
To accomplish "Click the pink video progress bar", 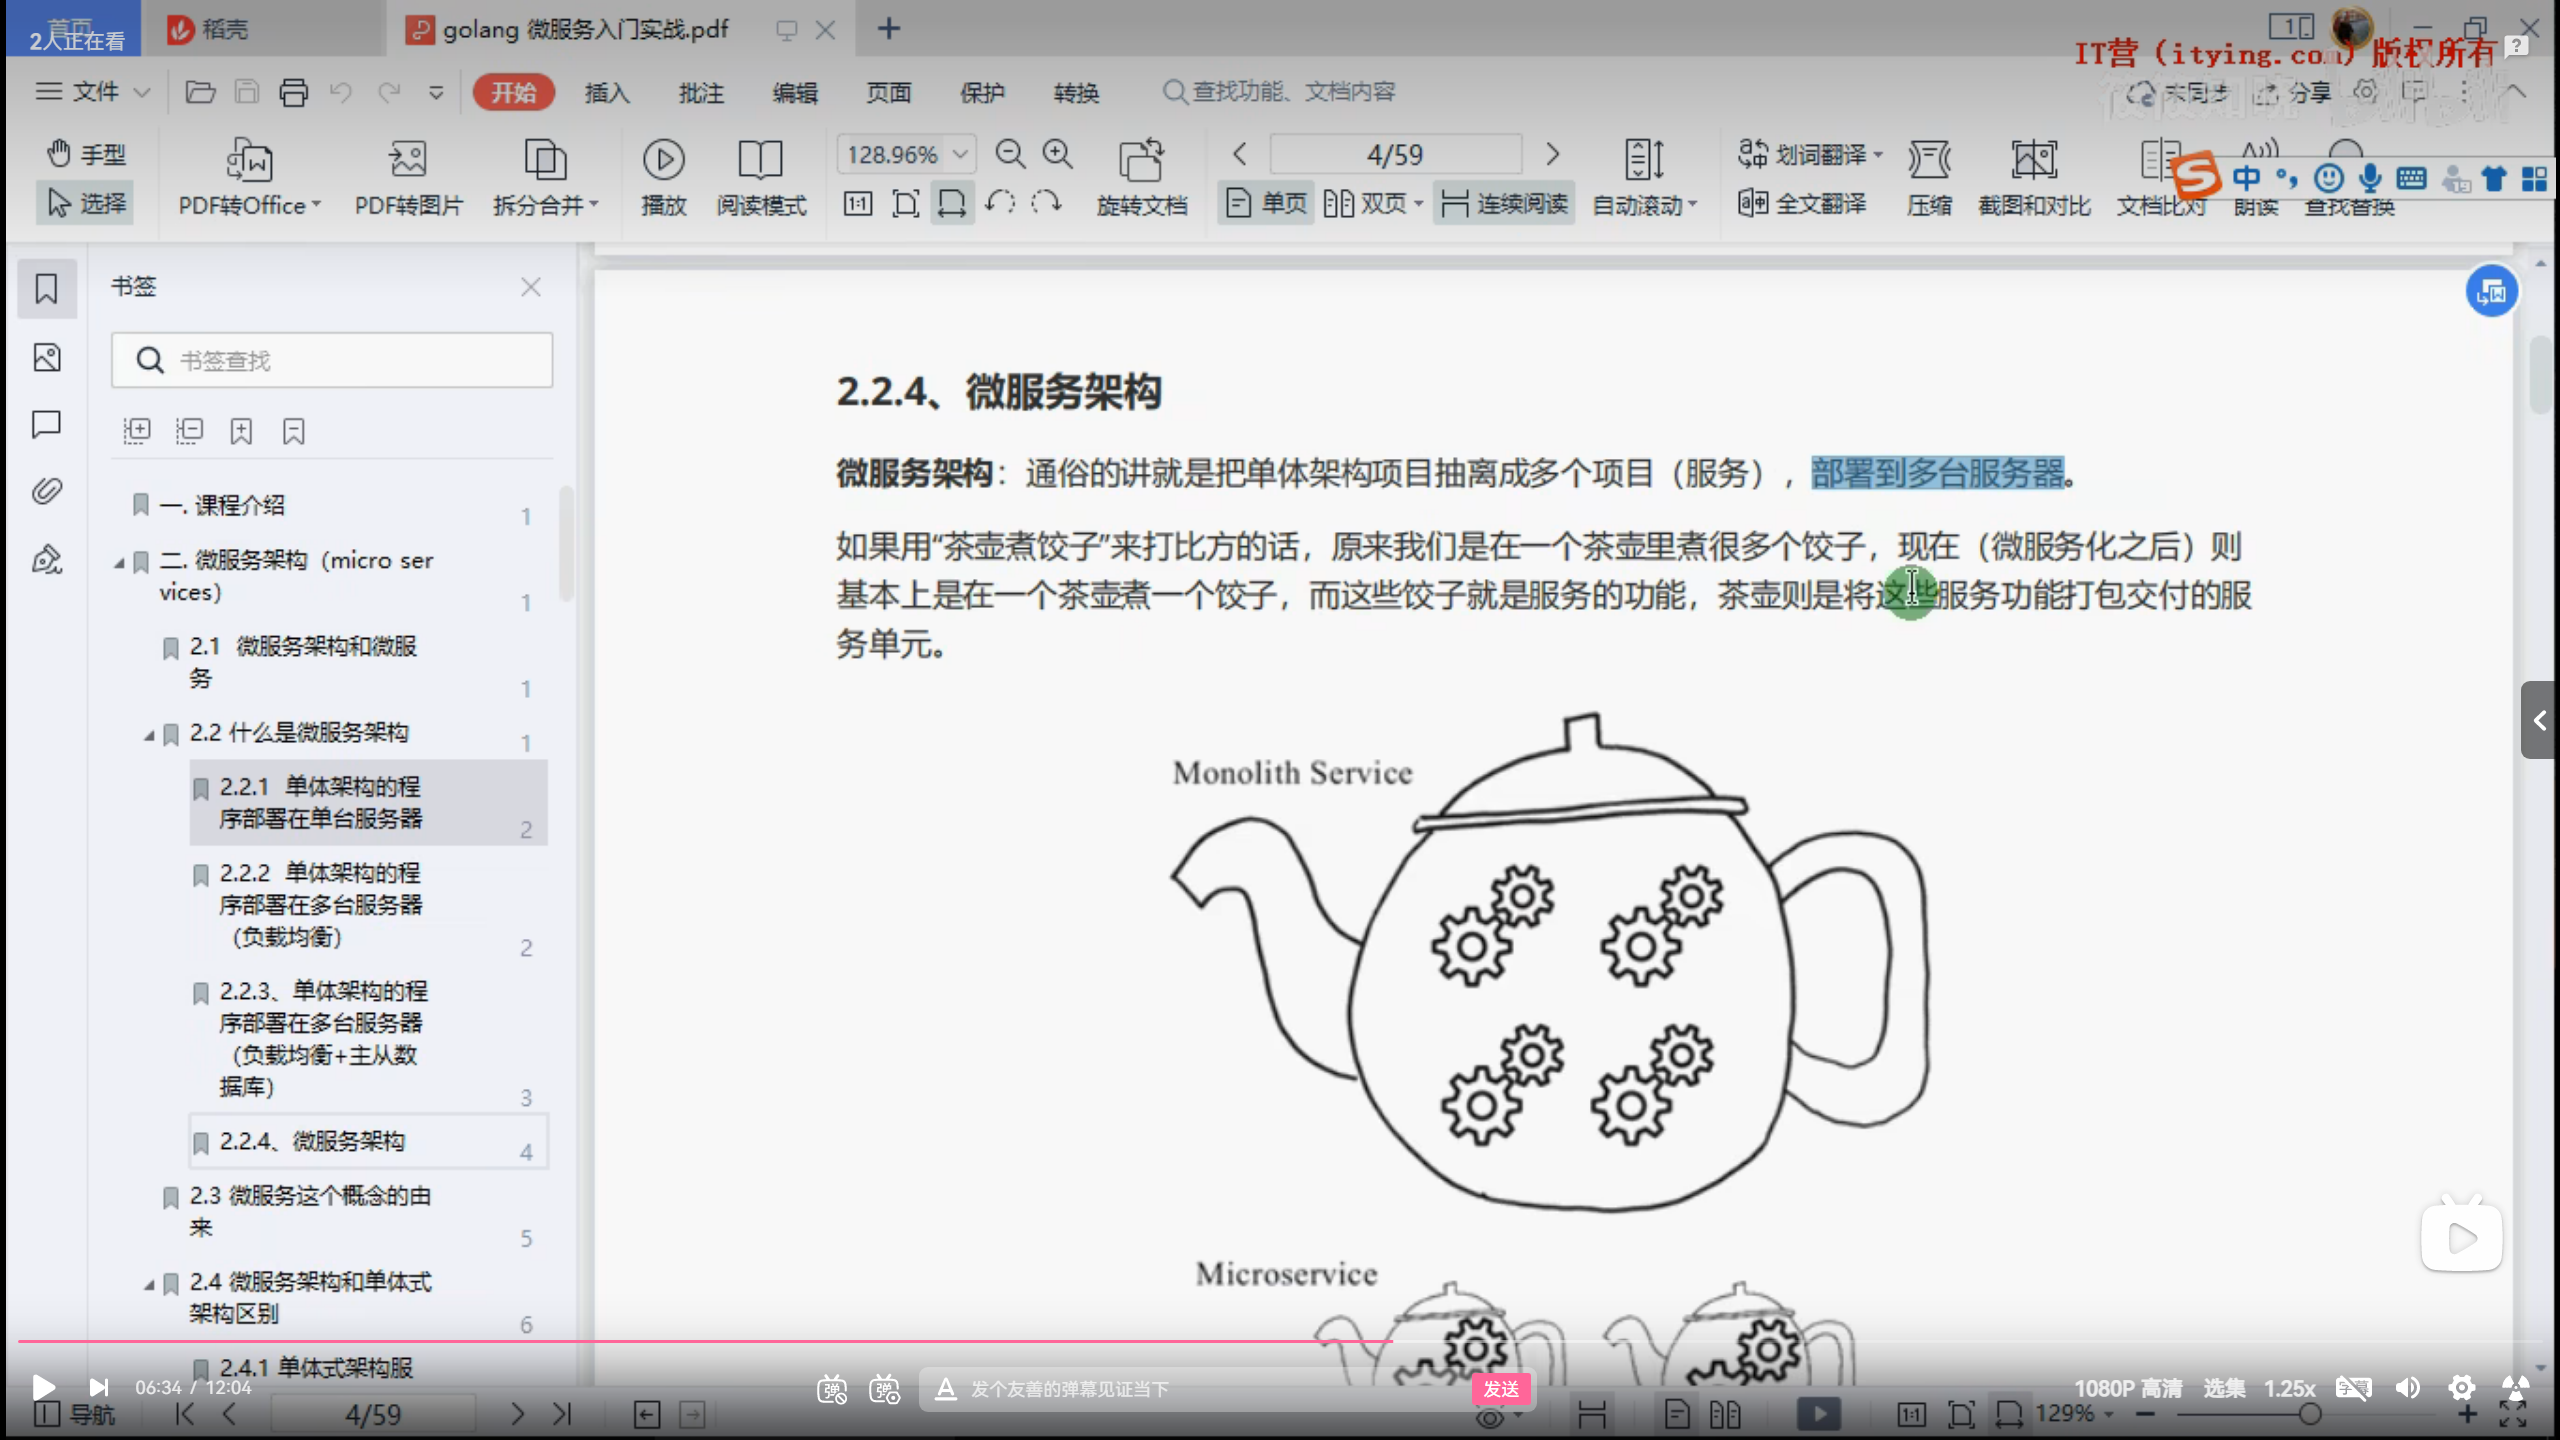I will click(706, 1341).
